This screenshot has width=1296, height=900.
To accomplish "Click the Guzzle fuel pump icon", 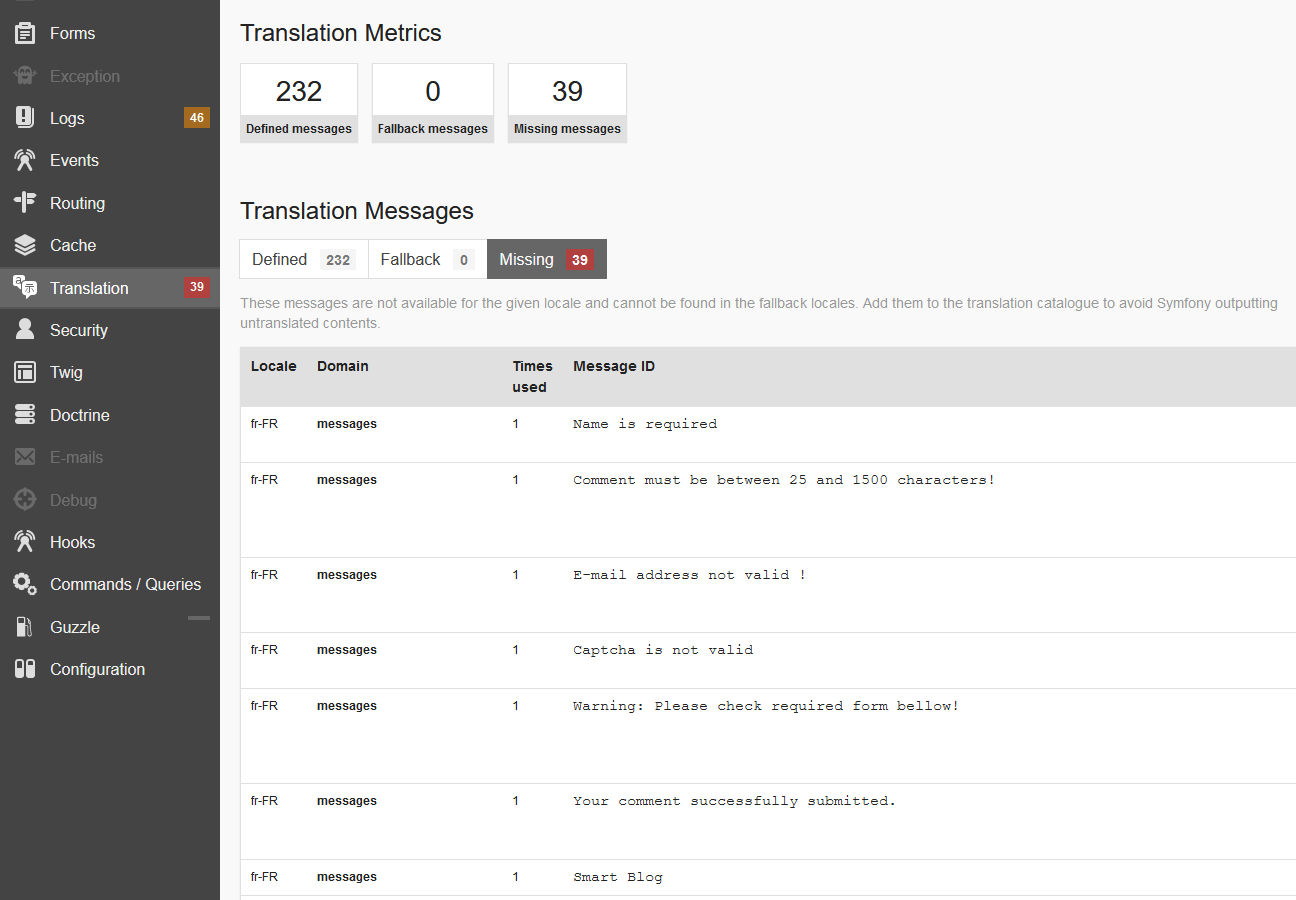I will (25, 627).
